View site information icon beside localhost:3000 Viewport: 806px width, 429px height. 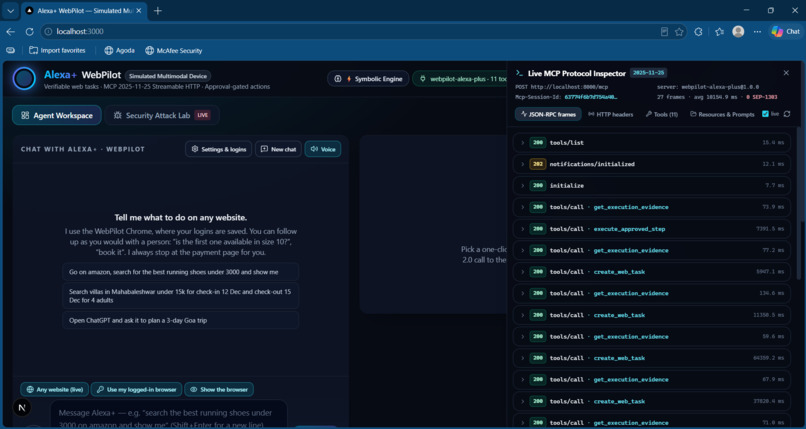click(48, 32)
